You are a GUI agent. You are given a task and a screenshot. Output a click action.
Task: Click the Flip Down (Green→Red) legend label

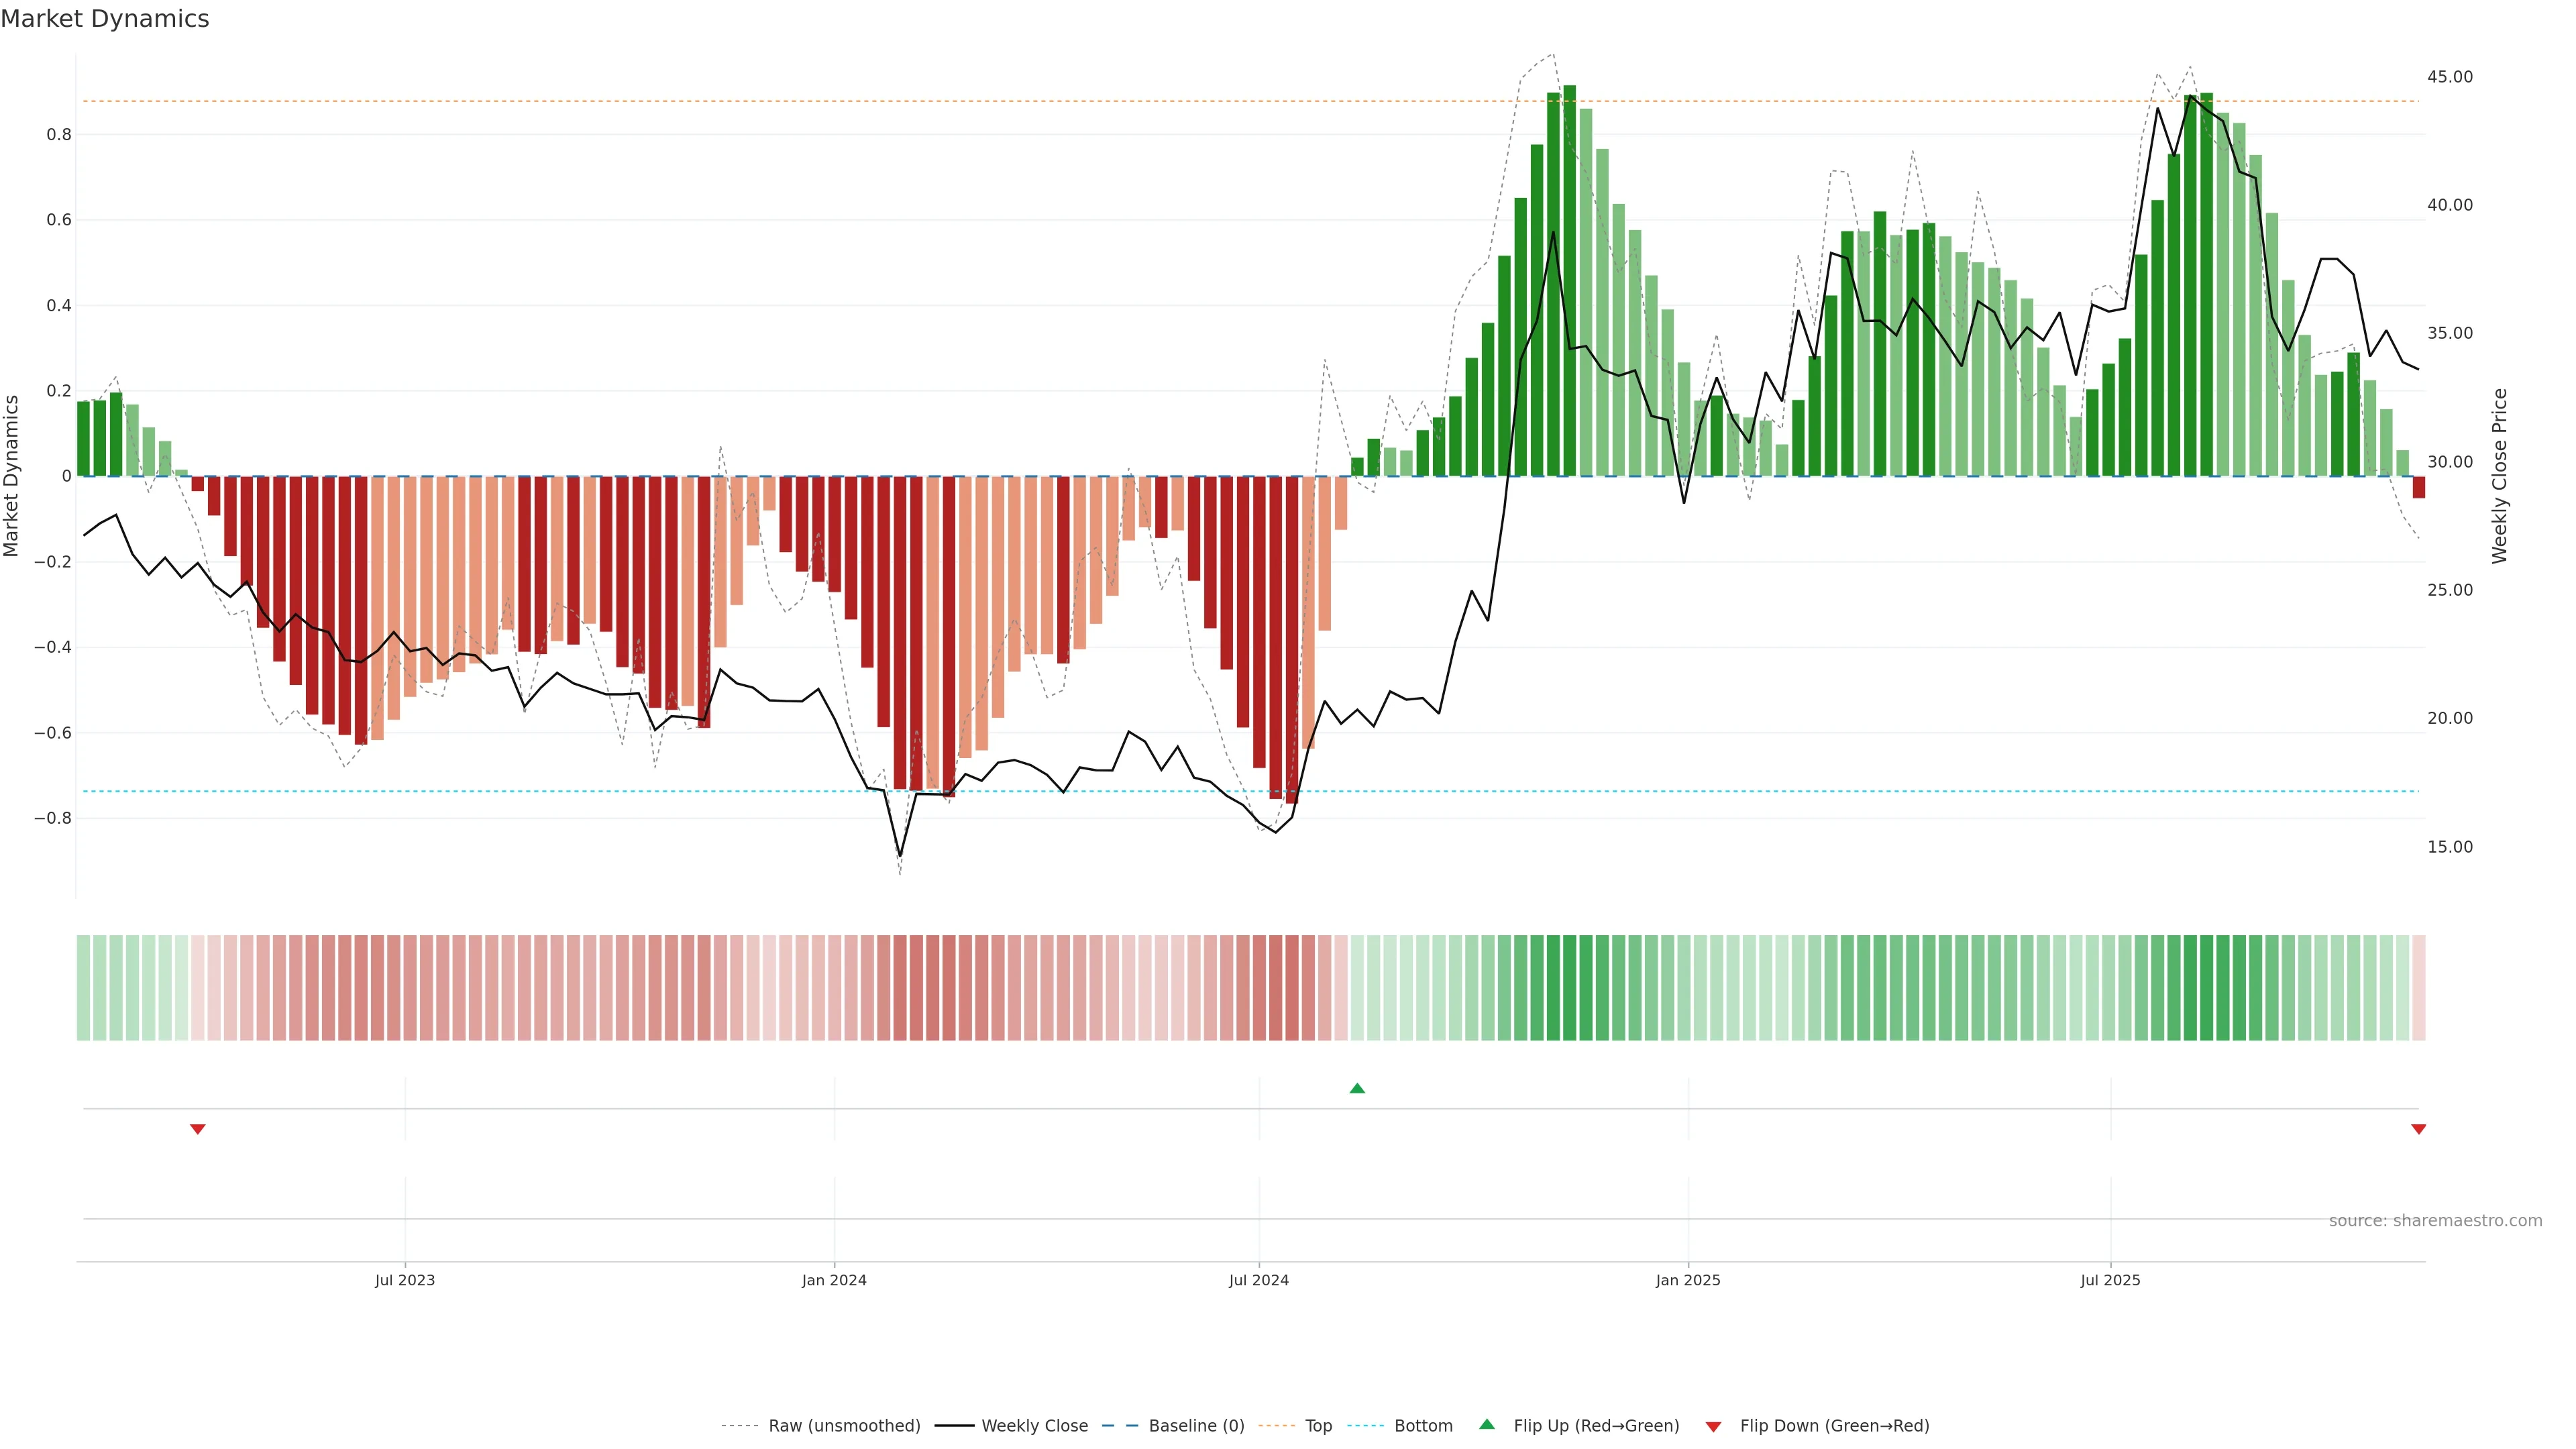(1834, 1426)
